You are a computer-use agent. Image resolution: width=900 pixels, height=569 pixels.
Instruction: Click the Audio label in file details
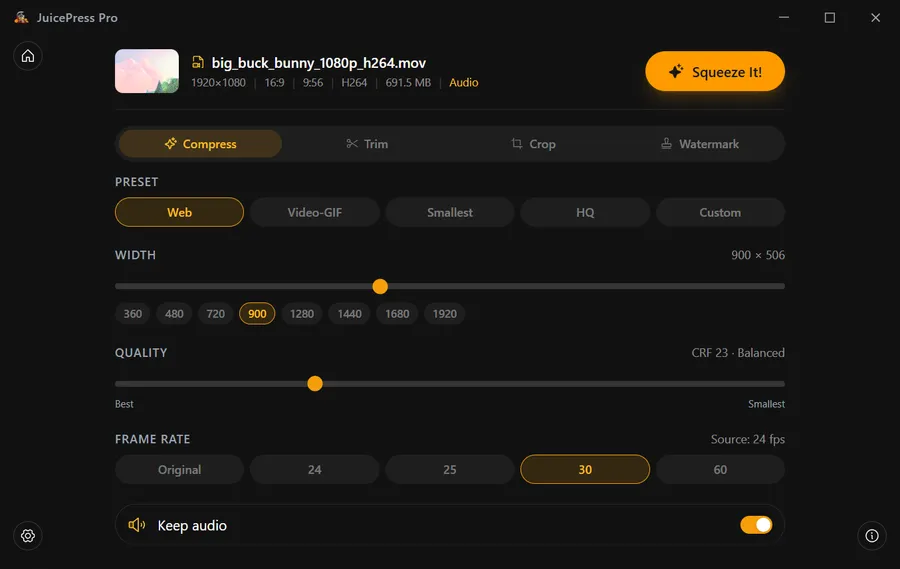[464, 83]
